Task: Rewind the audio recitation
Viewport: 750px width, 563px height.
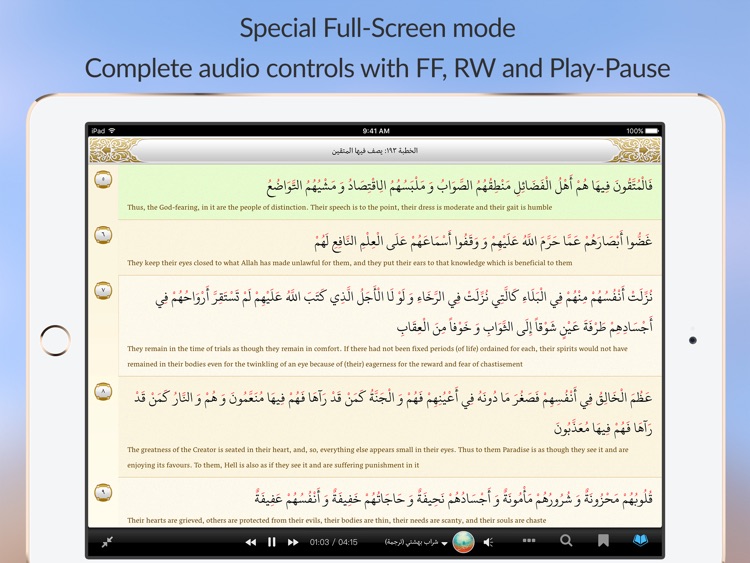Action: click(251, 542)
